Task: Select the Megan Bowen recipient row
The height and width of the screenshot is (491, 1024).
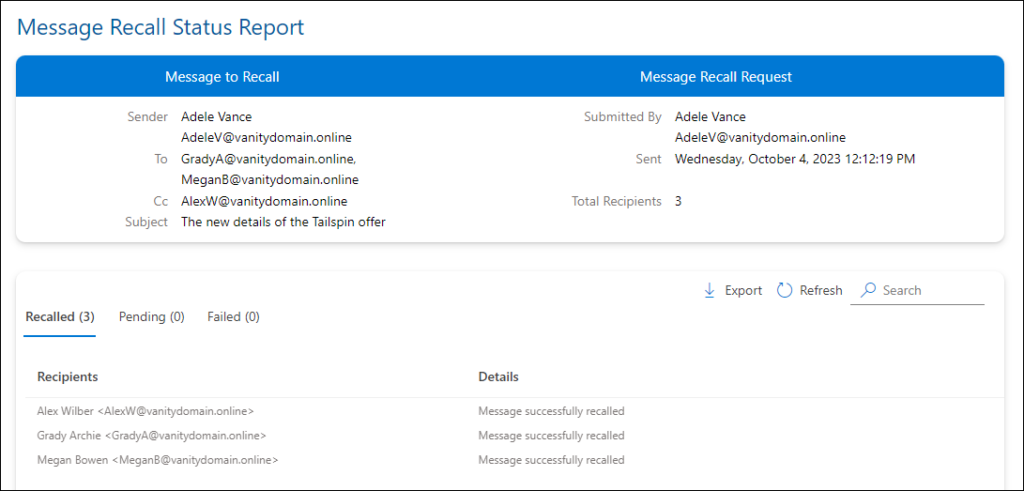Action: [x=157, y=460]
